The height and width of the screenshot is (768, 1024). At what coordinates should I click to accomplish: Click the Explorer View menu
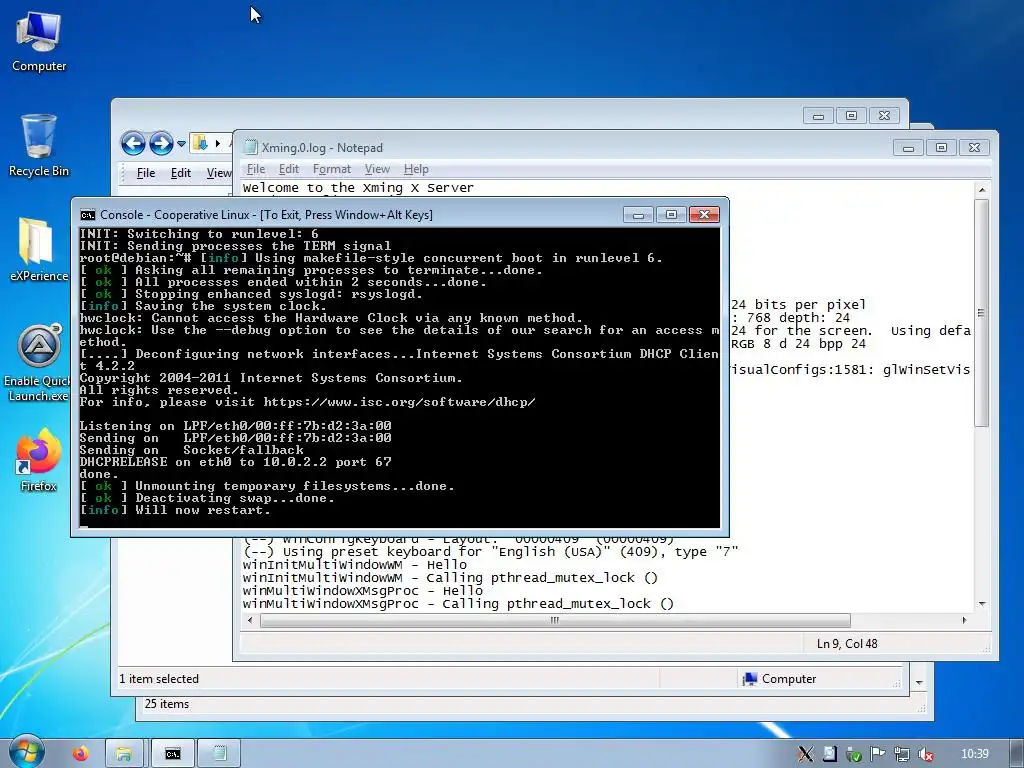[219, 173]
